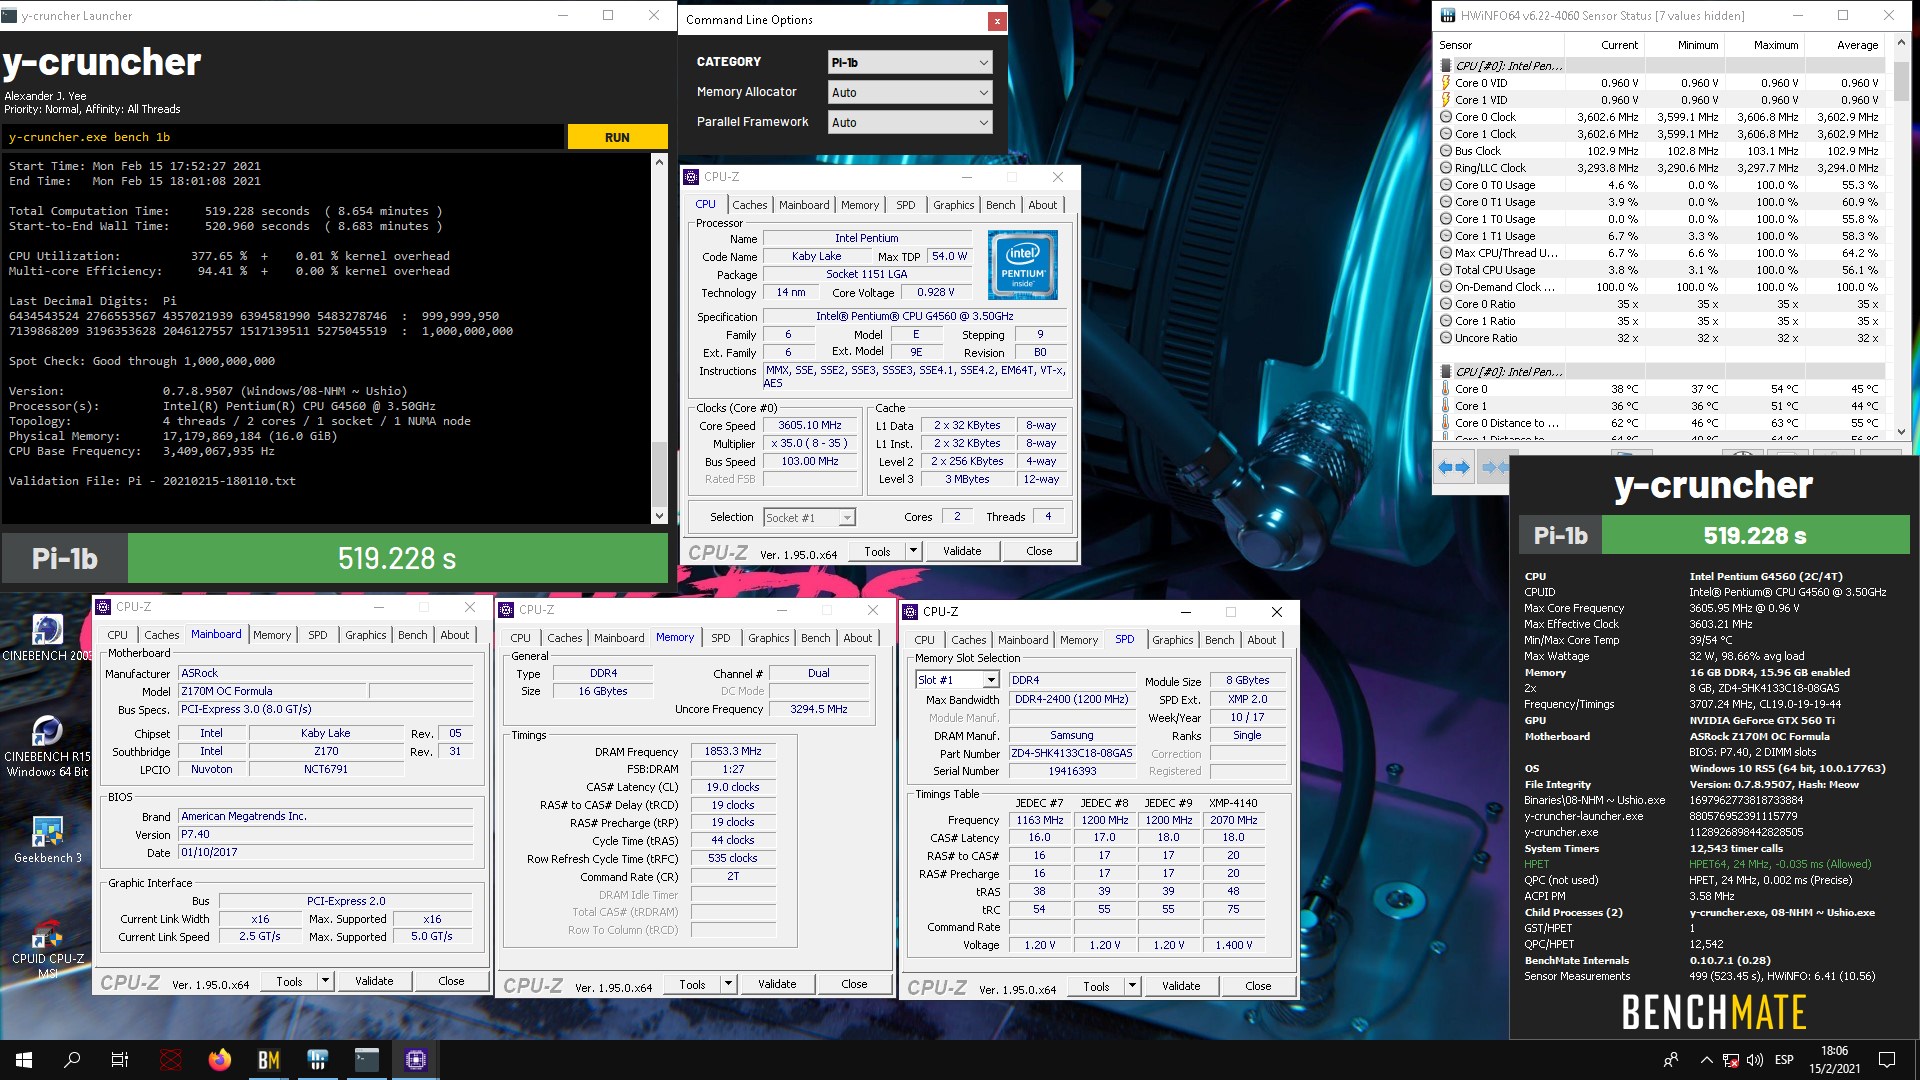Switch to BenchMate on the taskbar

tap(269, 1060)
